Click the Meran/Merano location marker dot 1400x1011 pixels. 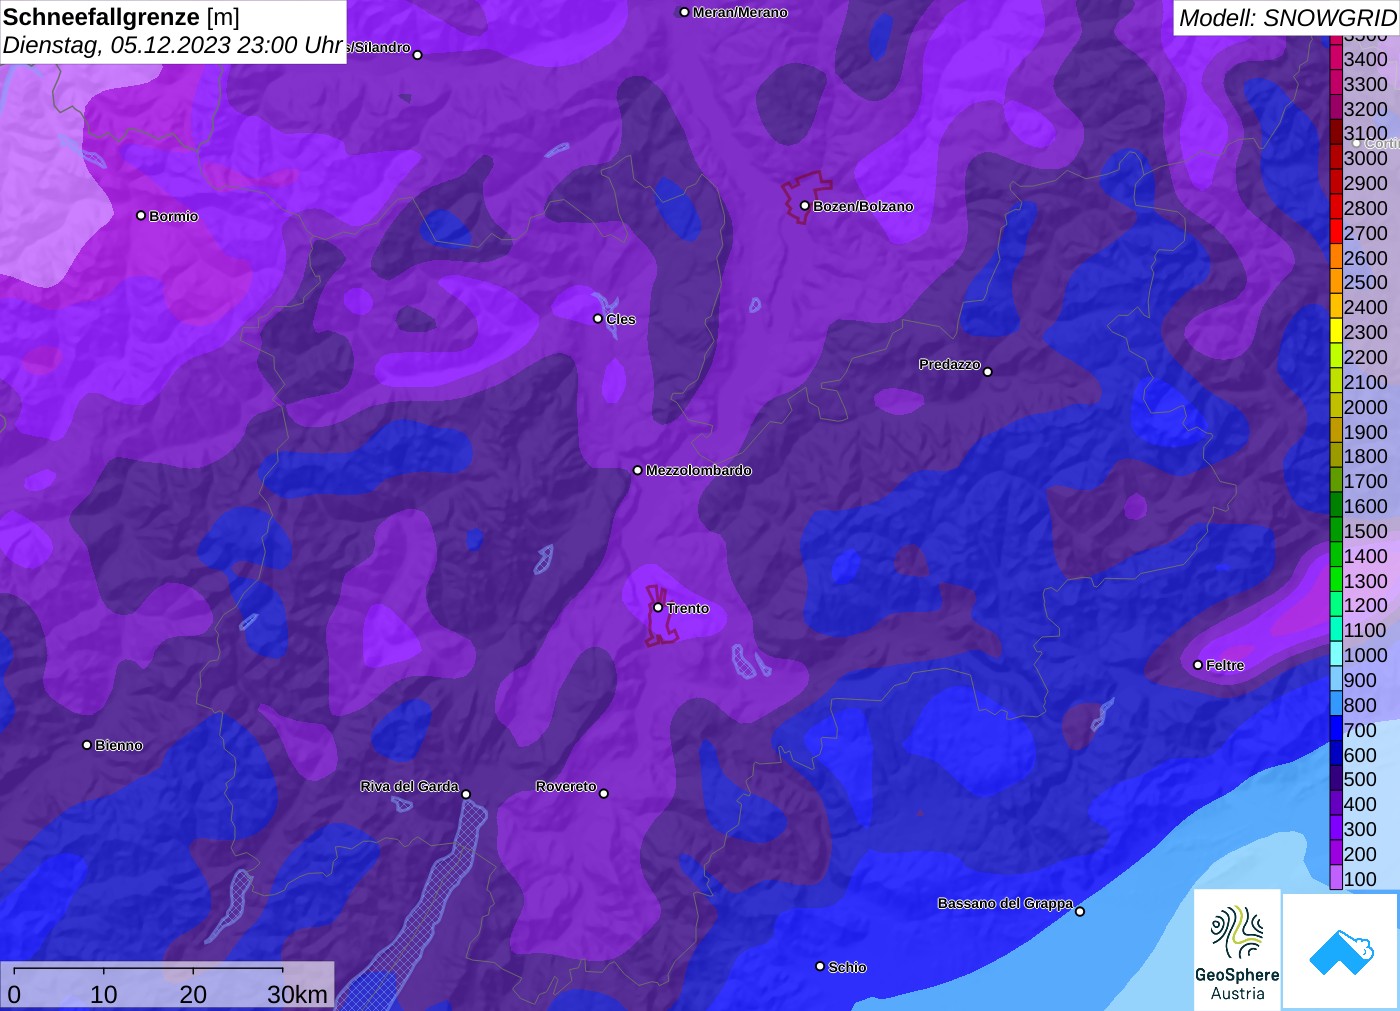684,13
